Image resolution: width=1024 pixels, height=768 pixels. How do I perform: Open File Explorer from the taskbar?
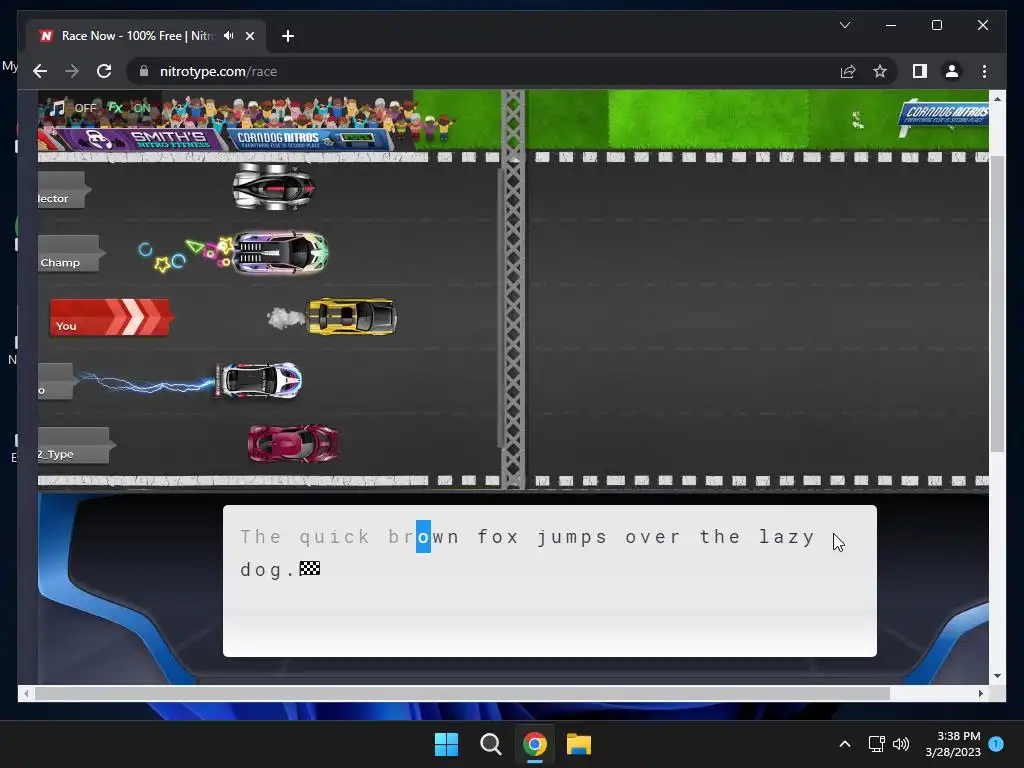click(579, 744)
